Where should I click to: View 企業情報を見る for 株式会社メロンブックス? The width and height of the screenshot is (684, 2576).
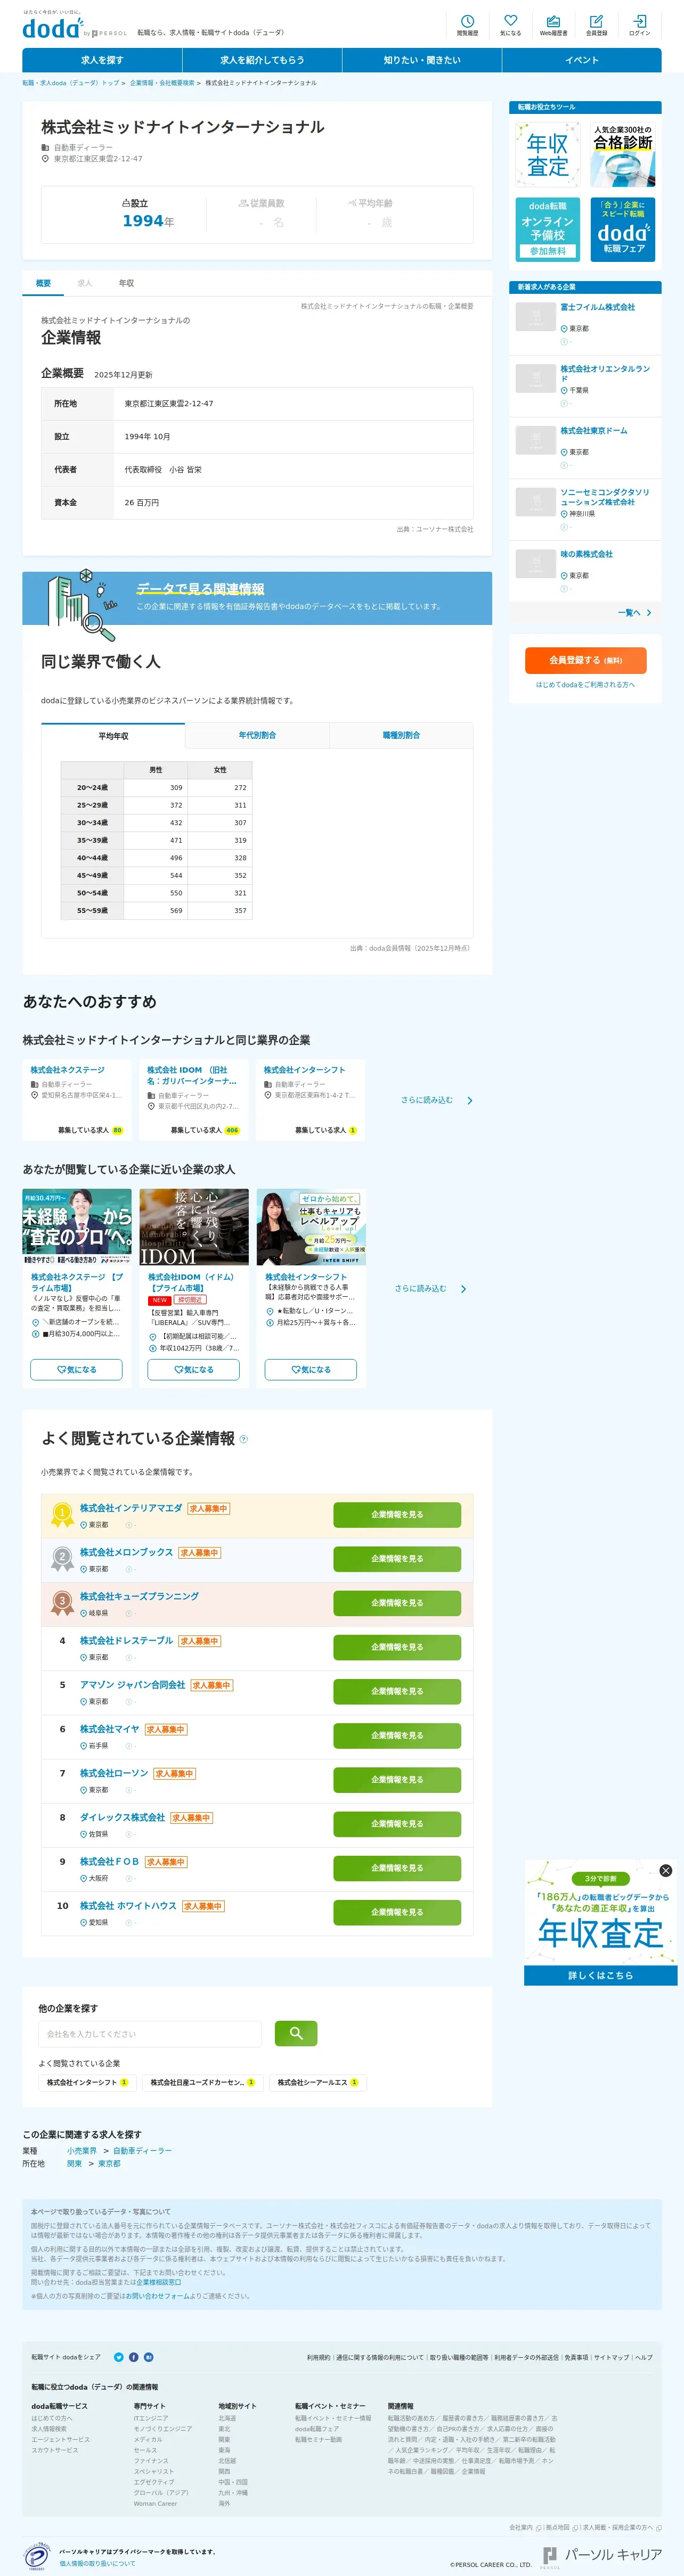397,1559
